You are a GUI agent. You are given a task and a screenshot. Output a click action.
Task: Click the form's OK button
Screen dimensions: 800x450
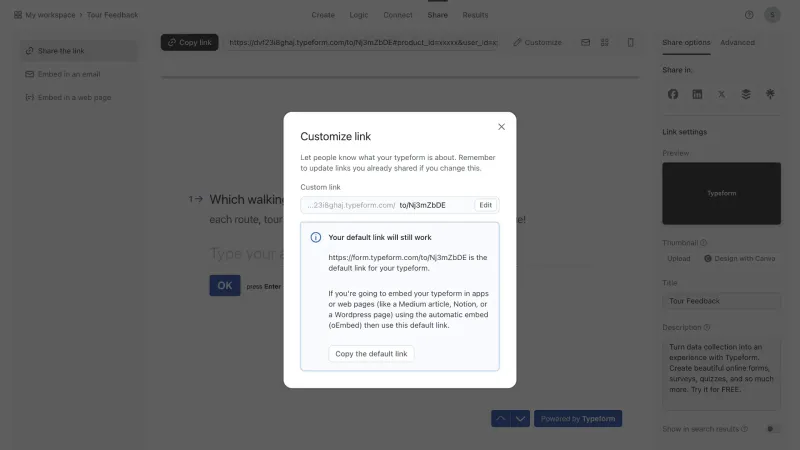(x=225, y=286)
